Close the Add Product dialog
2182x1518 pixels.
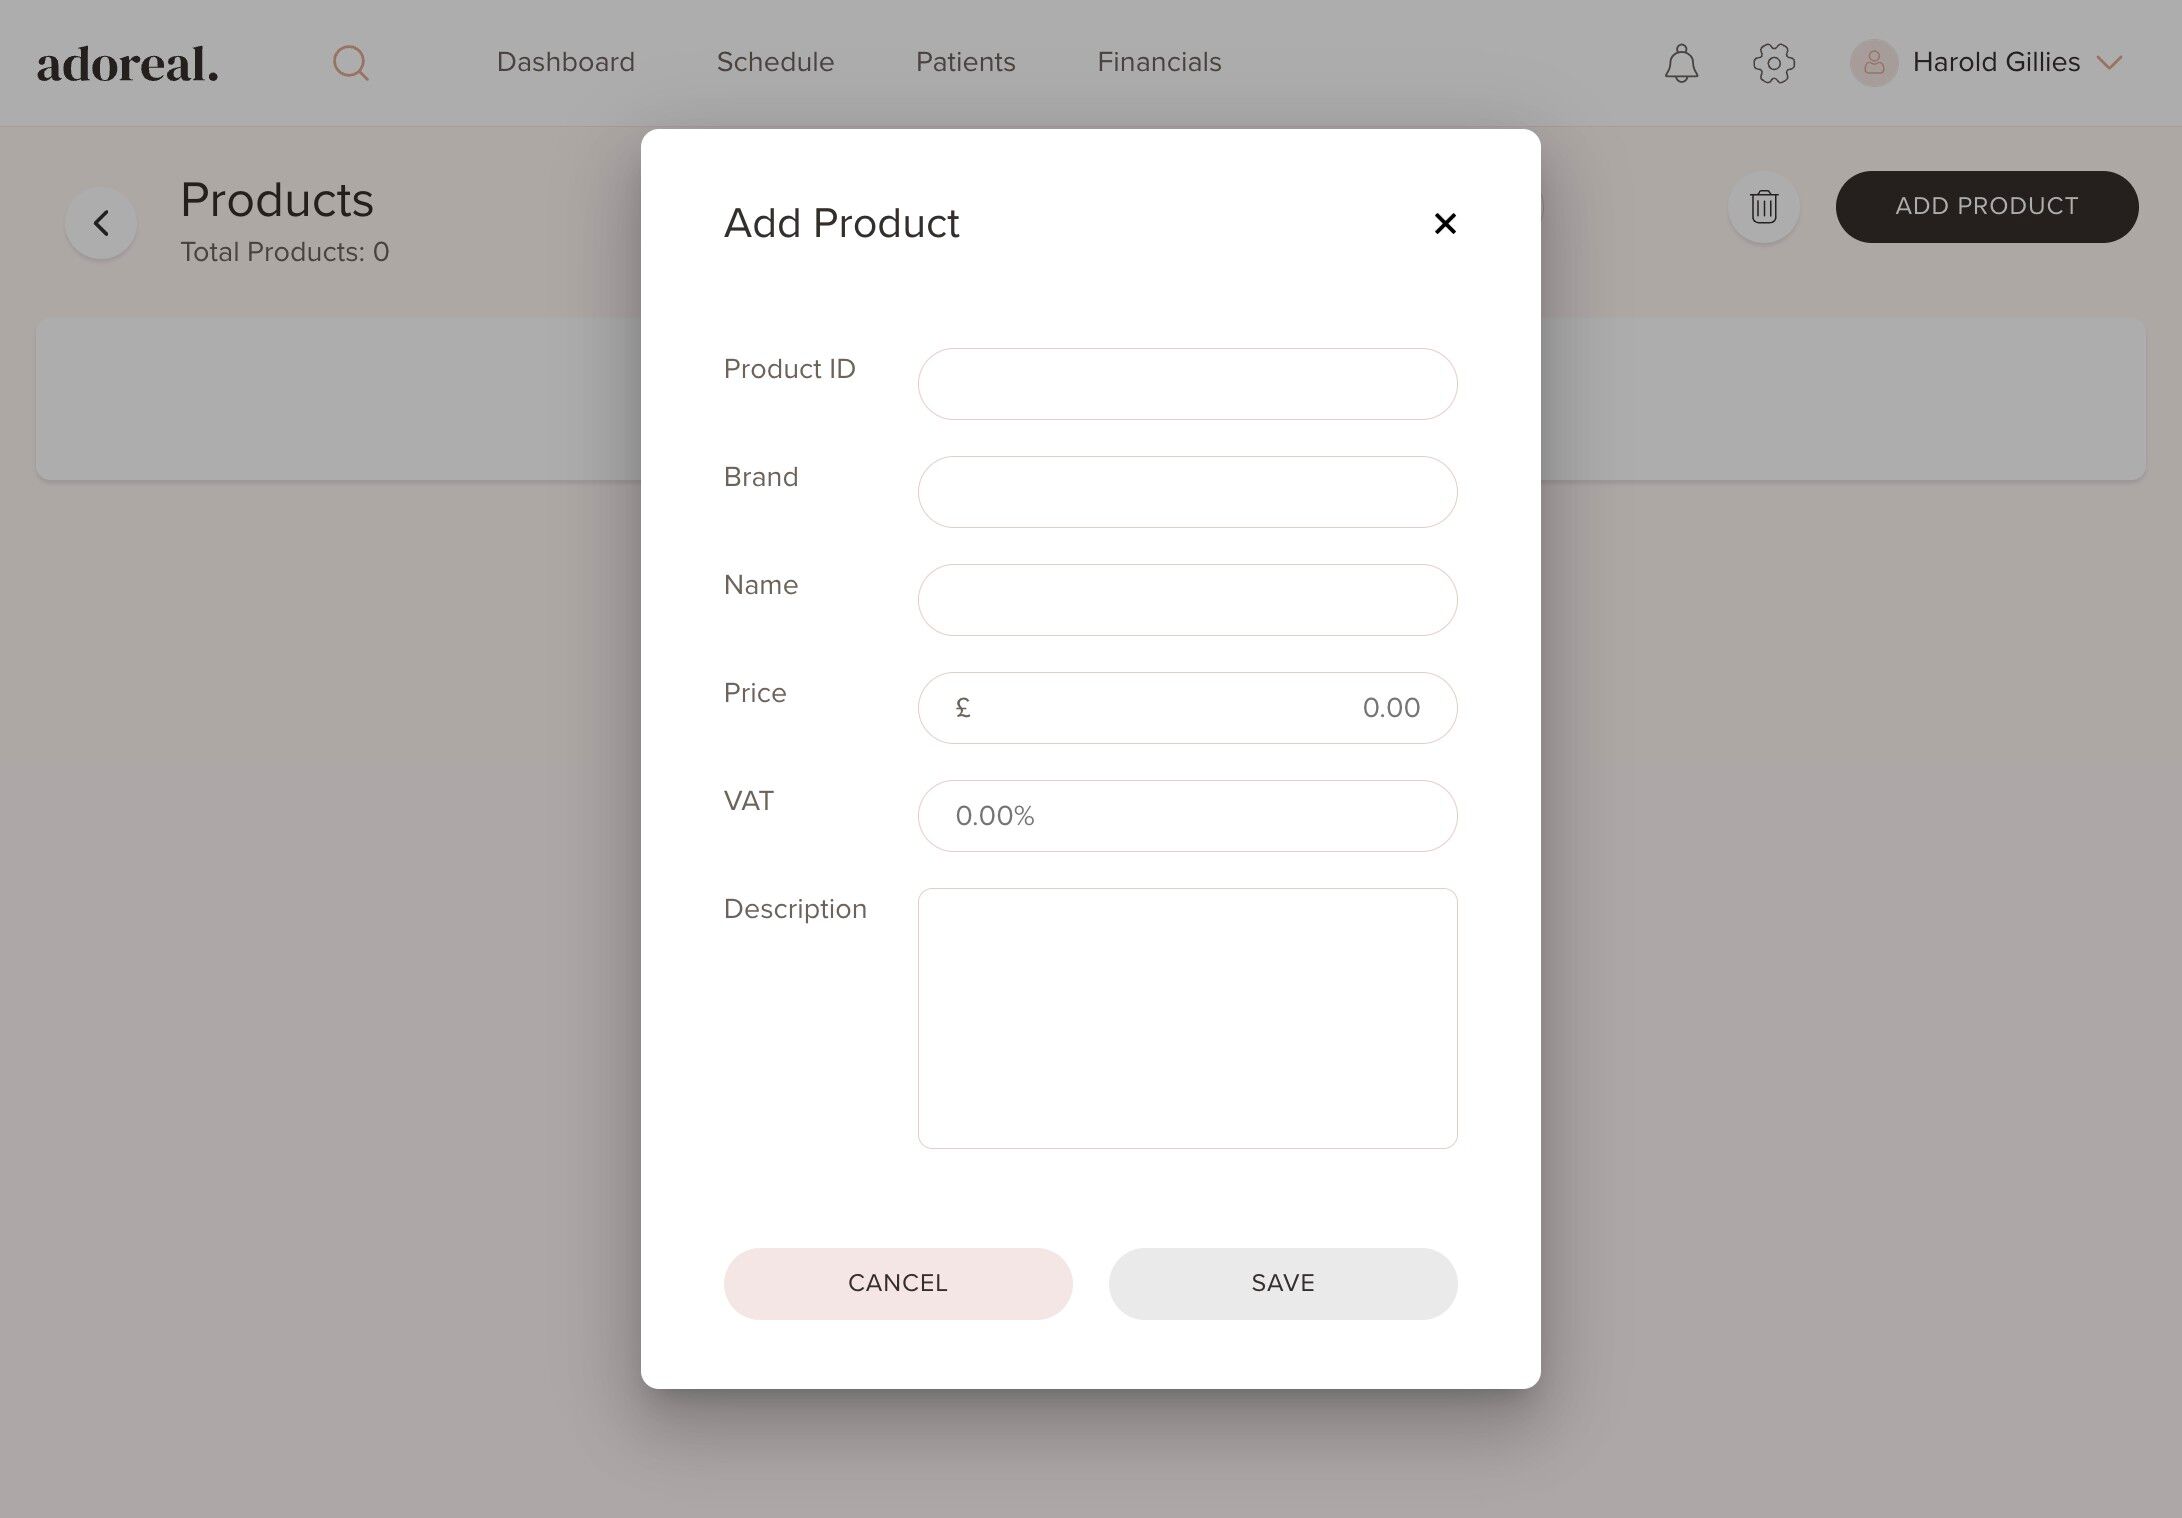coord(1444,223)
